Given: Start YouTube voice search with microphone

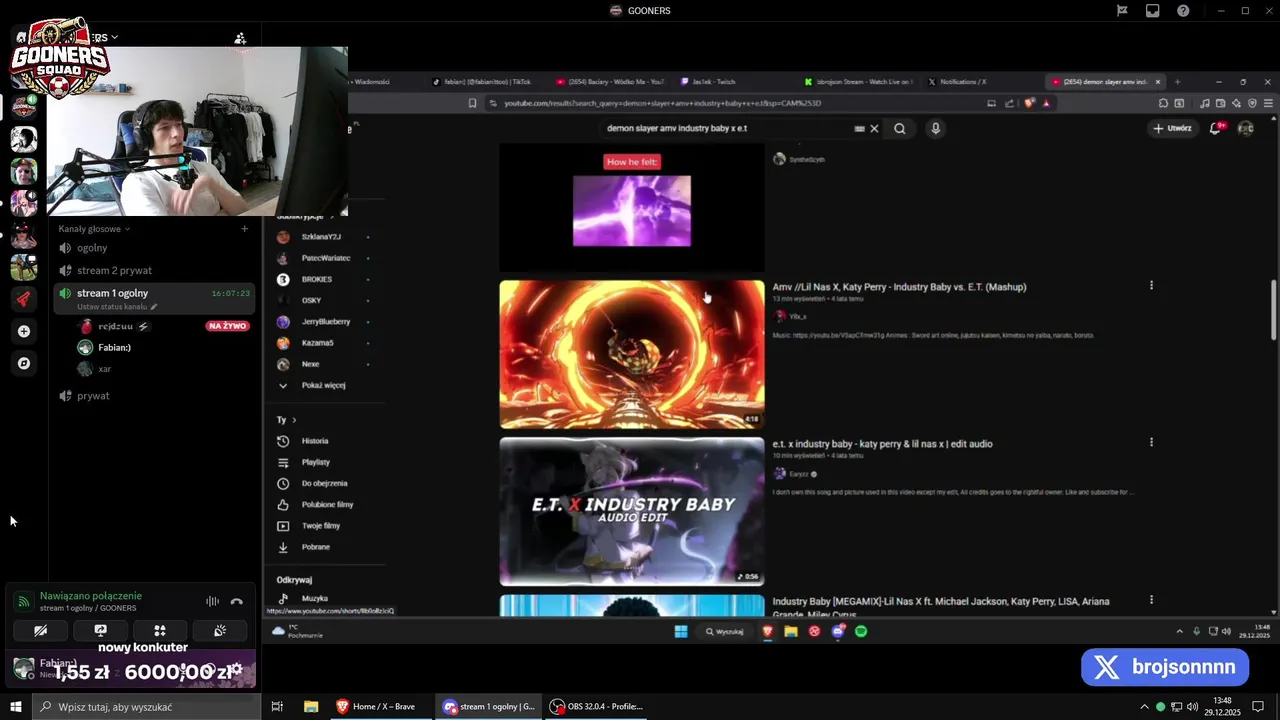Looking at the screenshot, I should pyautogui.click(x=935, y=128).
